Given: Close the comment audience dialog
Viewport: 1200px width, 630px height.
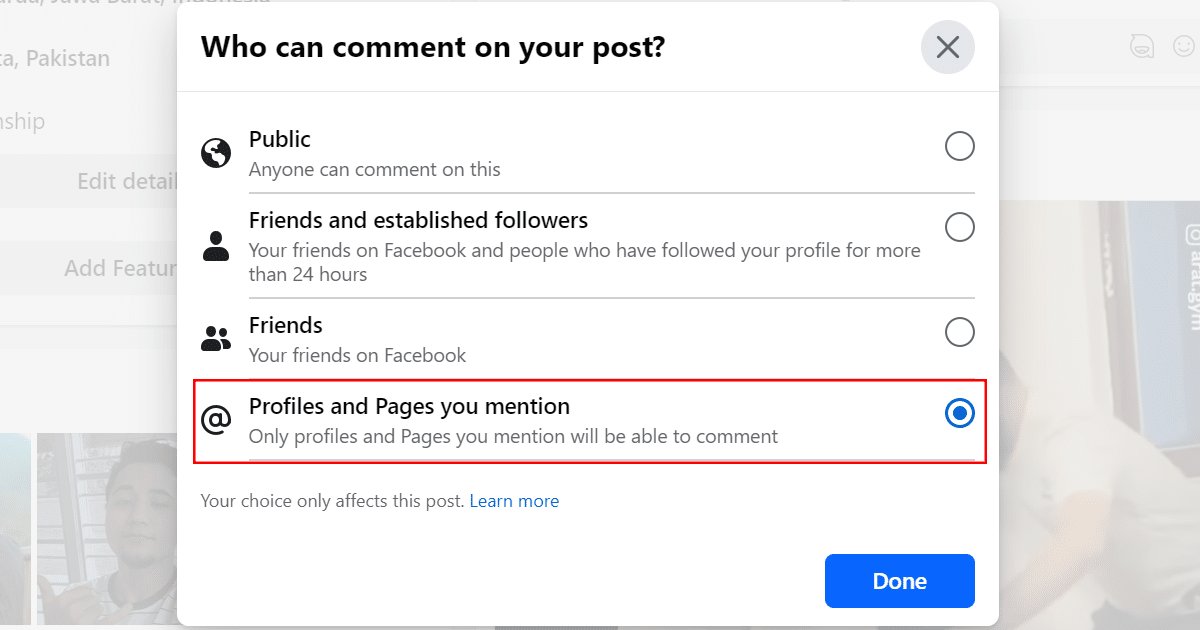Looking at the screenshot, I should (x=947, y=47).
